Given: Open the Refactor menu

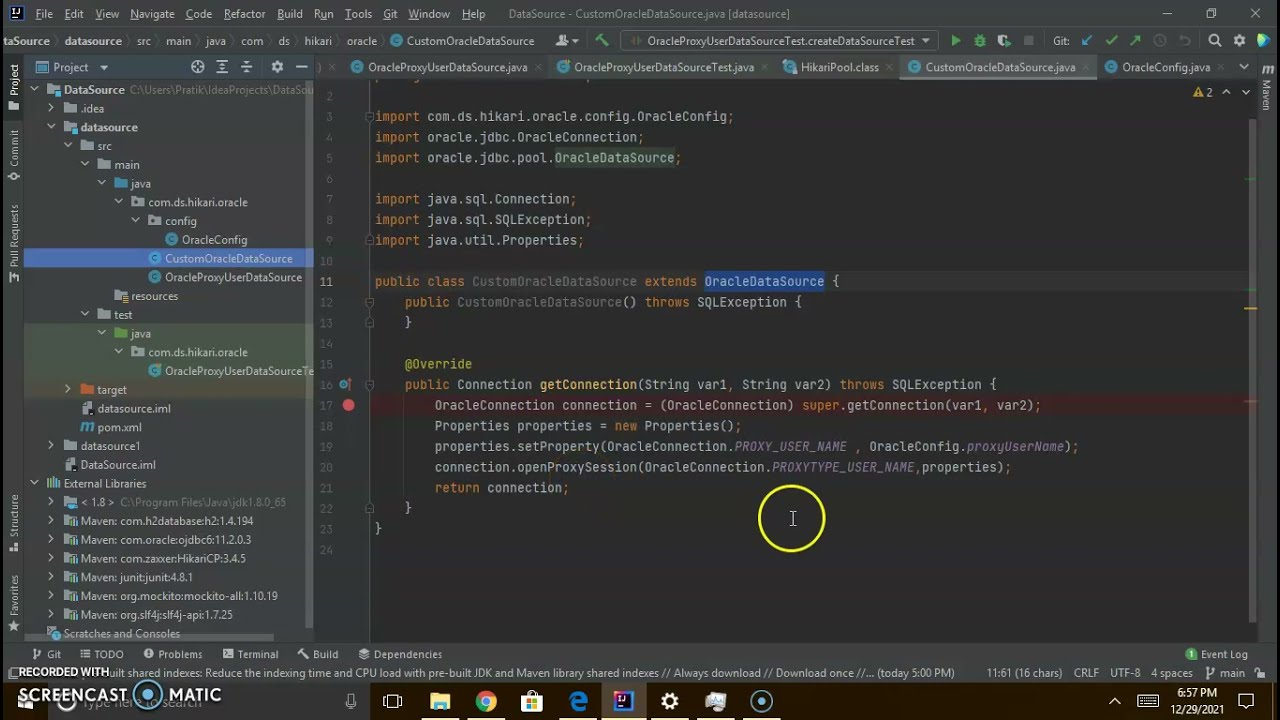Looking at the screenshot, I should (244, 14).
